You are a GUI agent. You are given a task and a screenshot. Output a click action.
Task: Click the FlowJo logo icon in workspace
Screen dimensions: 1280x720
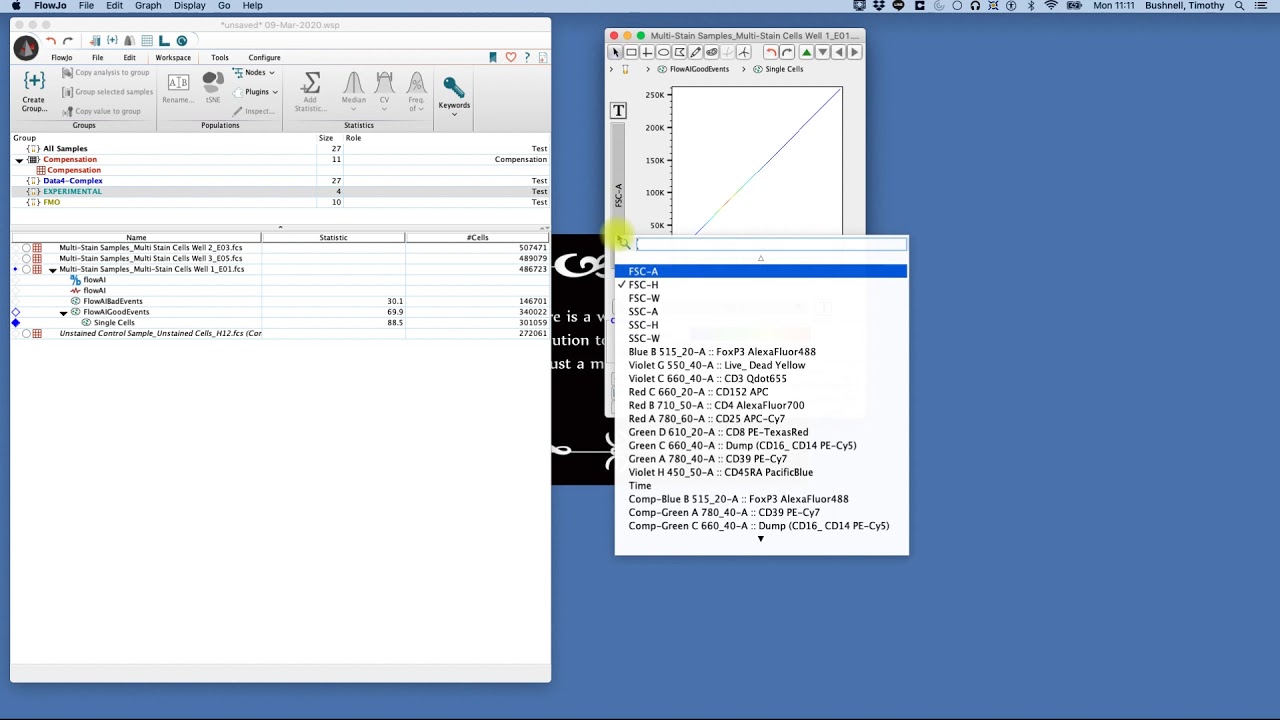[26, 46]
